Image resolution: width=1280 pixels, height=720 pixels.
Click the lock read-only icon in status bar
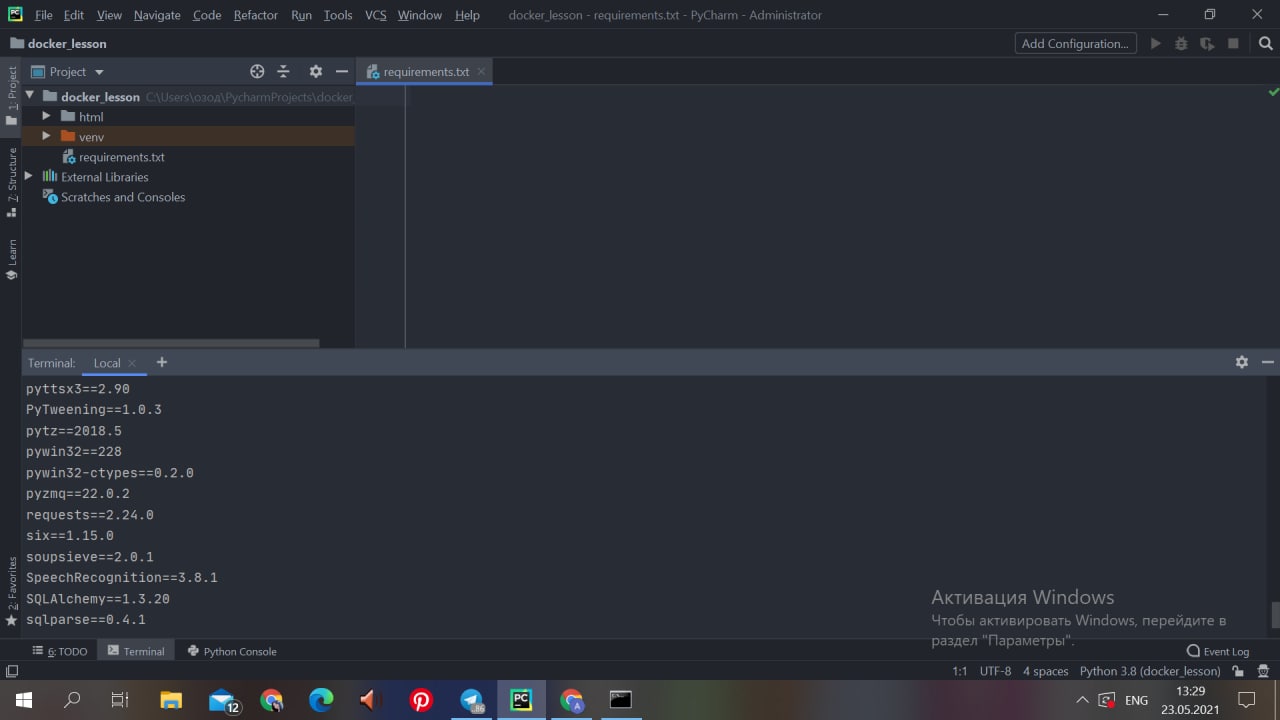coord(1238,671)
